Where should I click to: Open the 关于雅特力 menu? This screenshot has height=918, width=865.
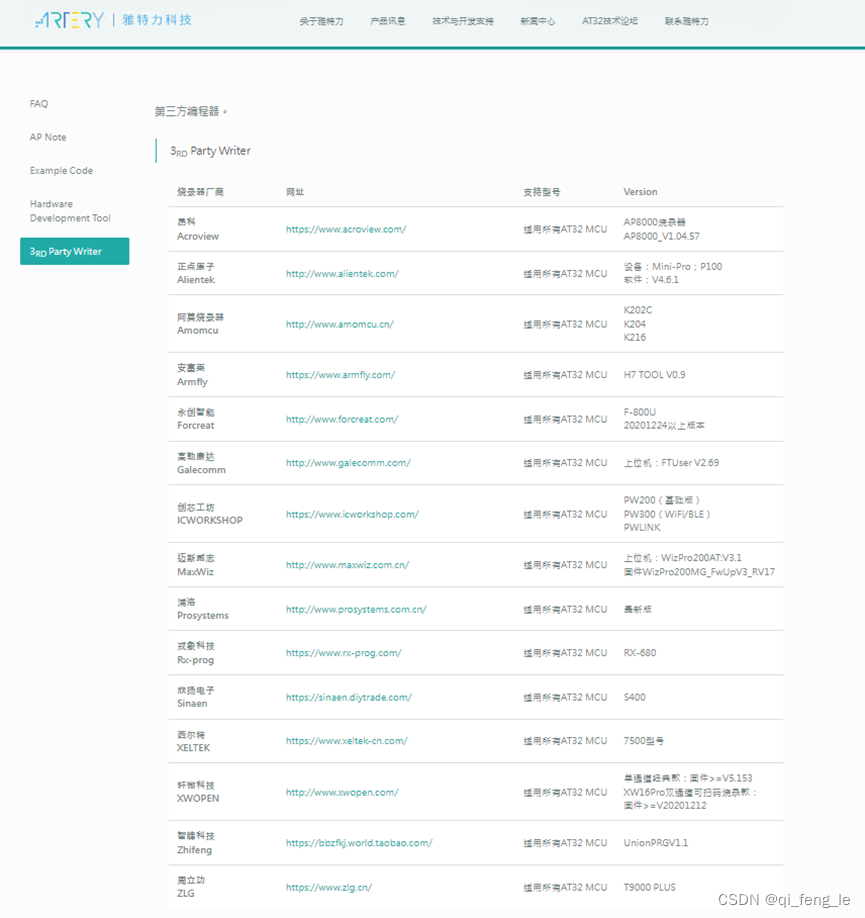click(321, 21)
